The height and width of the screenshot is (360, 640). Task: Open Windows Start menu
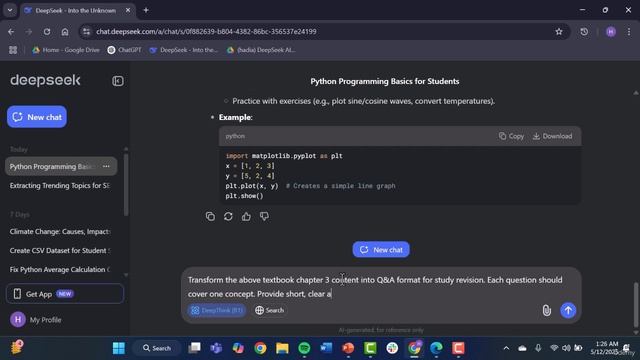tap(119, 348)
